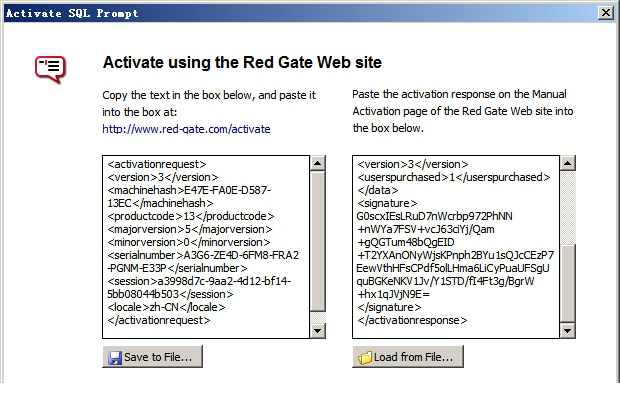This screenshot has width=620, height=398.
Task: Click the session a3998d7c-9aa2-4d12-bf14- line
Action: [199, 281]
